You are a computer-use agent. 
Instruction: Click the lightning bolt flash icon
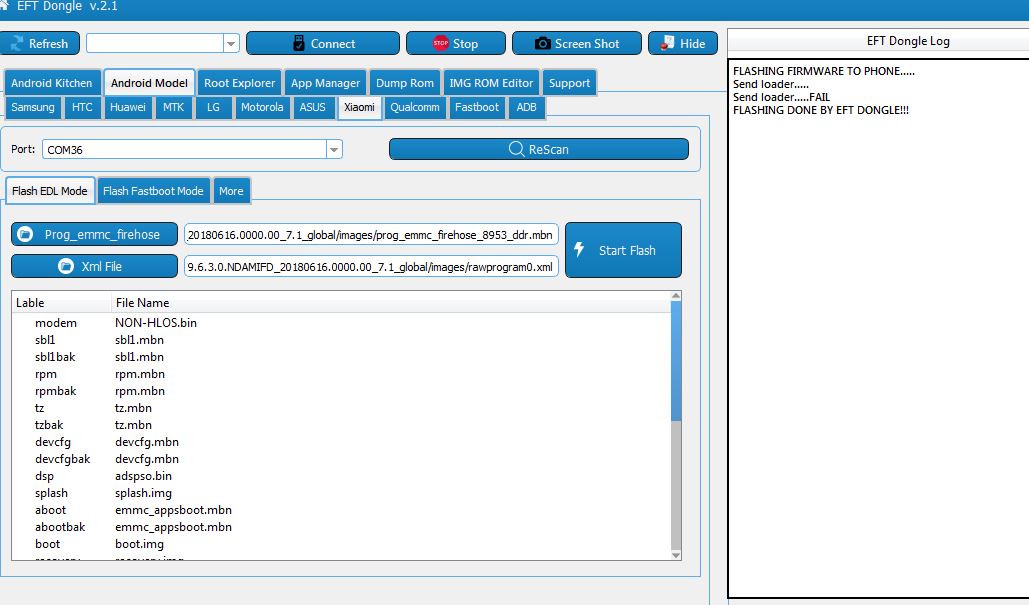(x=579, y=249)
